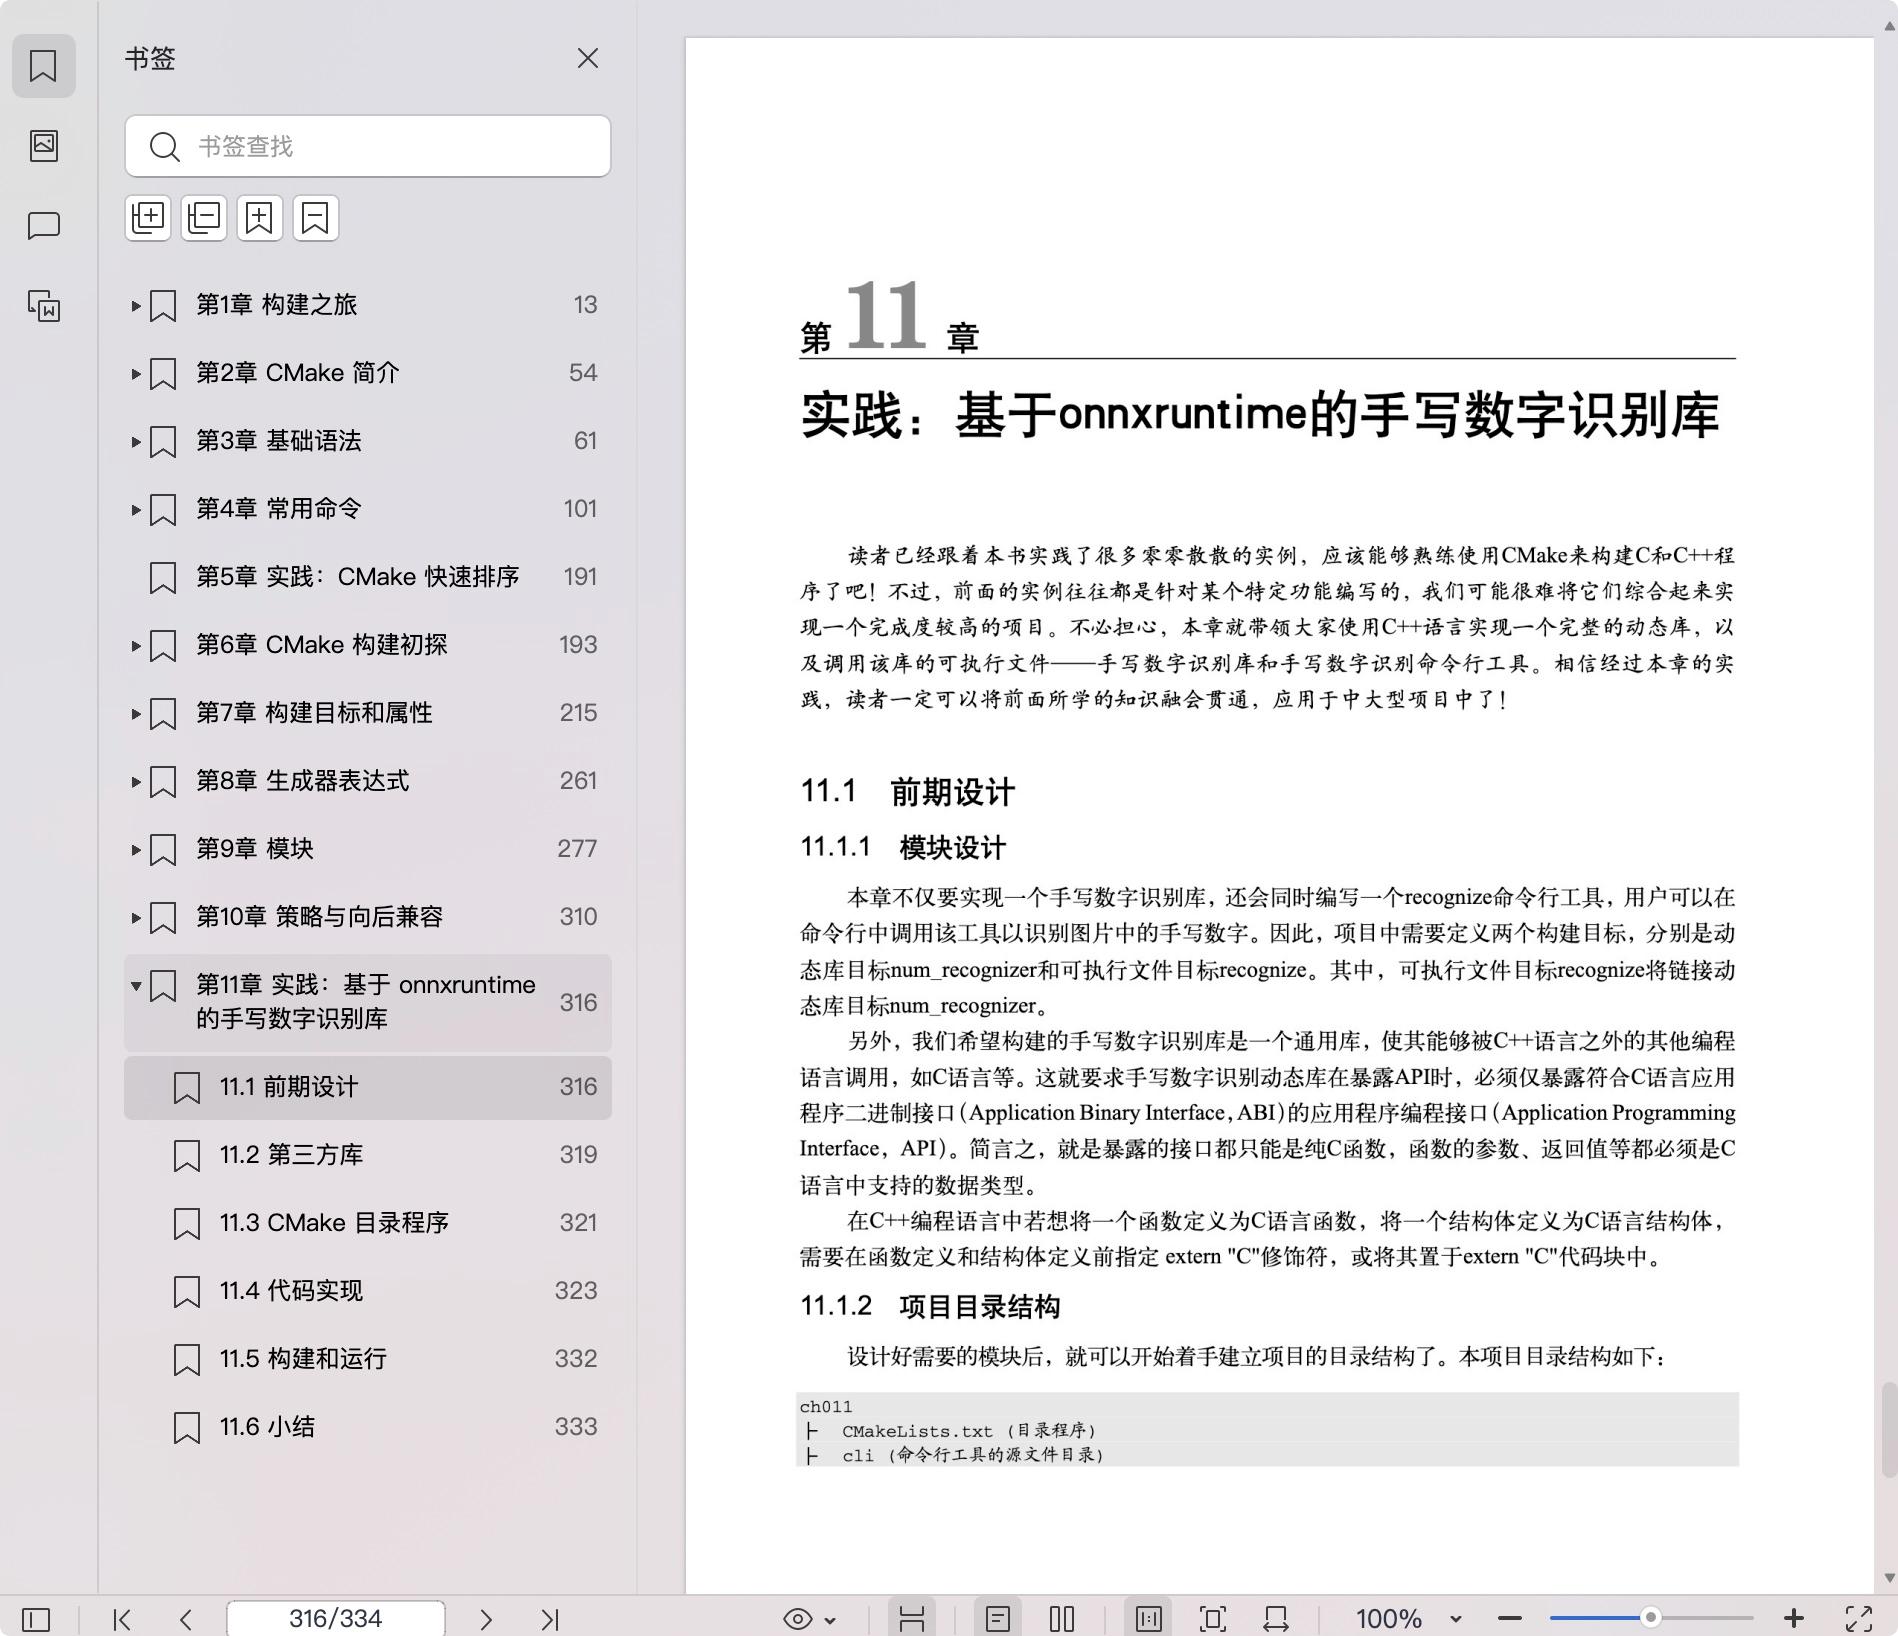The width and height of the screenshot is (1898, 1636).
Task: Select bookmark 11.1 前期设计
Action: [x=368, y=1087]
